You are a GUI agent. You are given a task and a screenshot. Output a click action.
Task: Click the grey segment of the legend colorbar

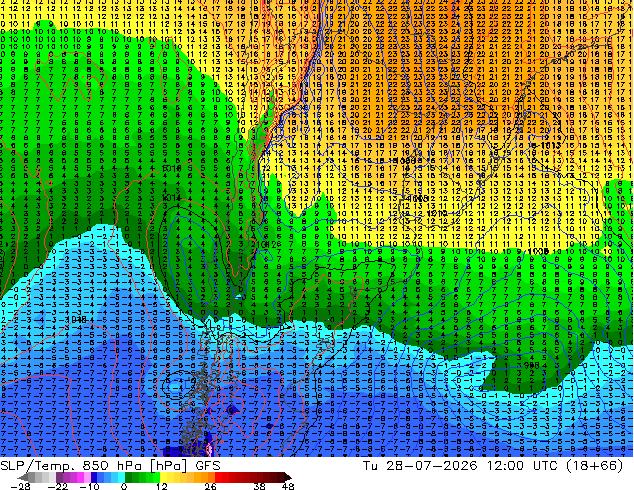[x=38, y=477]
